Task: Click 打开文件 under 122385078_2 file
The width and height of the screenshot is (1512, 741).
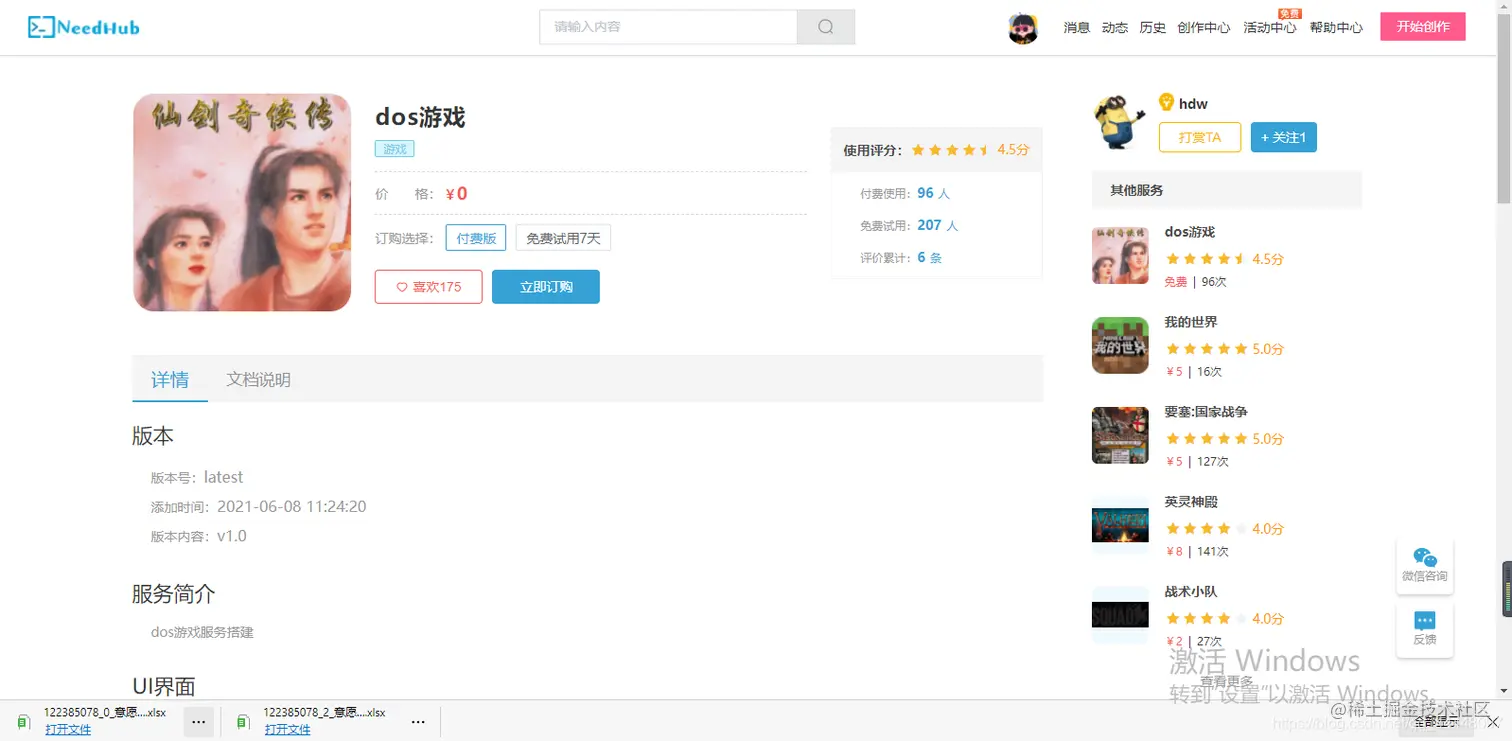Action: pos(288,730)
